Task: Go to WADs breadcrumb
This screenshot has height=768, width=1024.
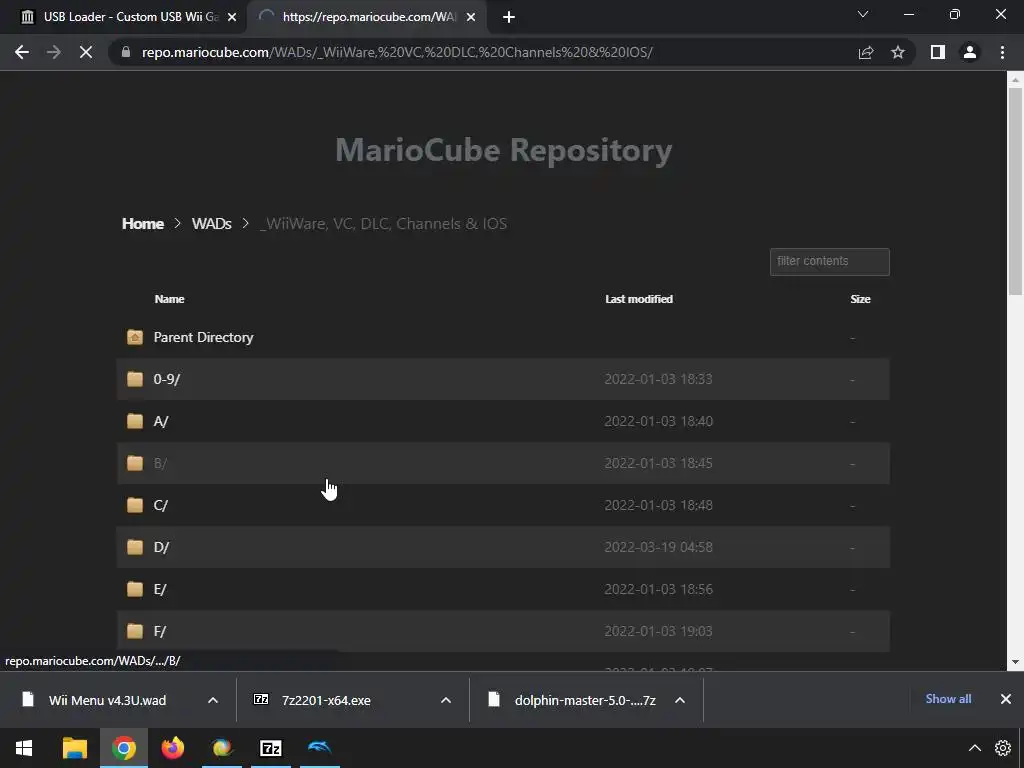Action: point(212,223)
